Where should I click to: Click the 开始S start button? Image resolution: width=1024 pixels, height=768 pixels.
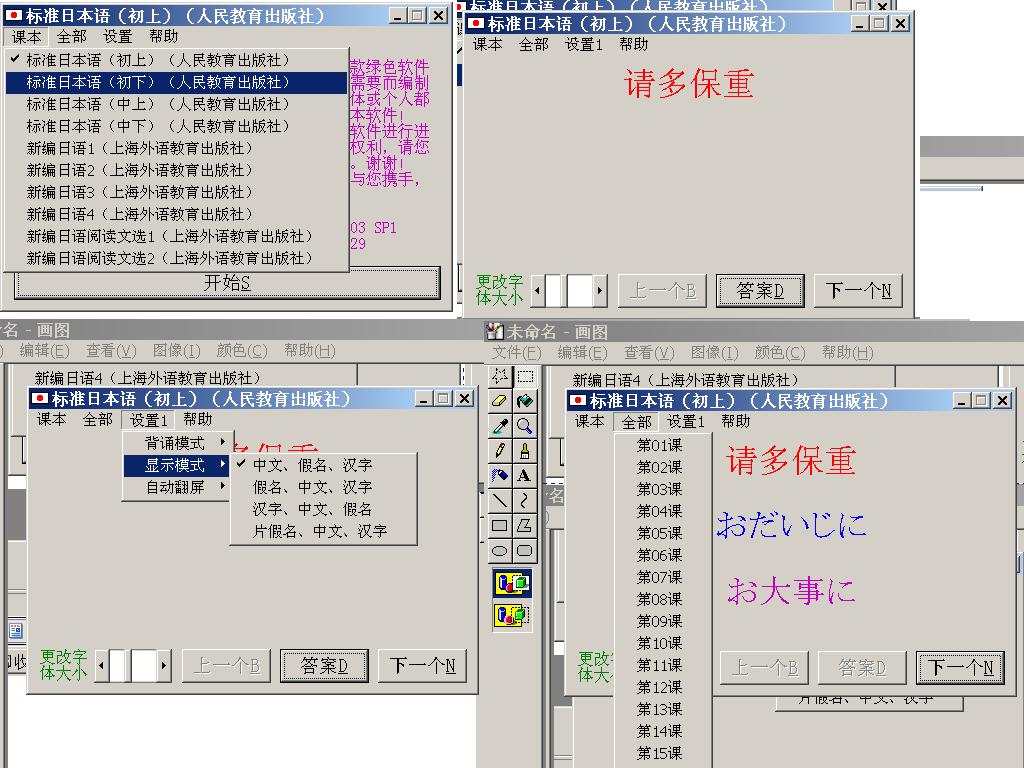tap(227, 283)
